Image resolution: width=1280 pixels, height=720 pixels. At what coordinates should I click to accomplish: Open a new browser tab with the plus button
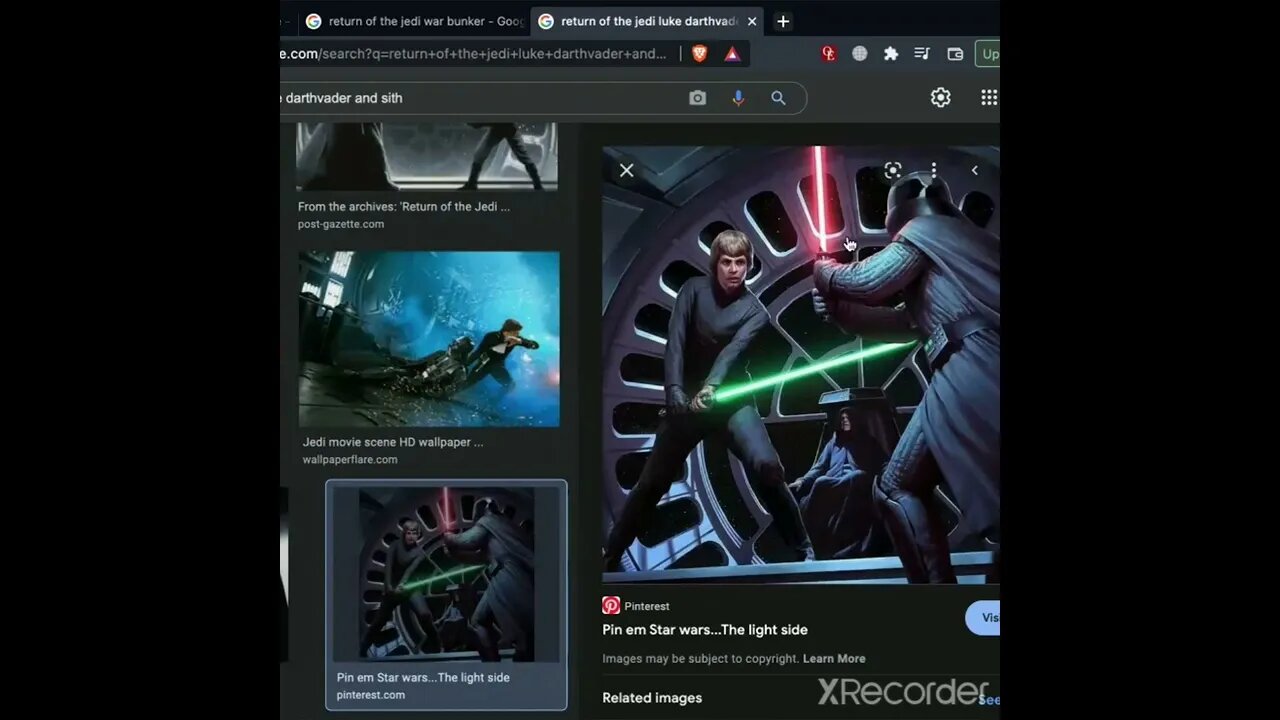(783, 21)
